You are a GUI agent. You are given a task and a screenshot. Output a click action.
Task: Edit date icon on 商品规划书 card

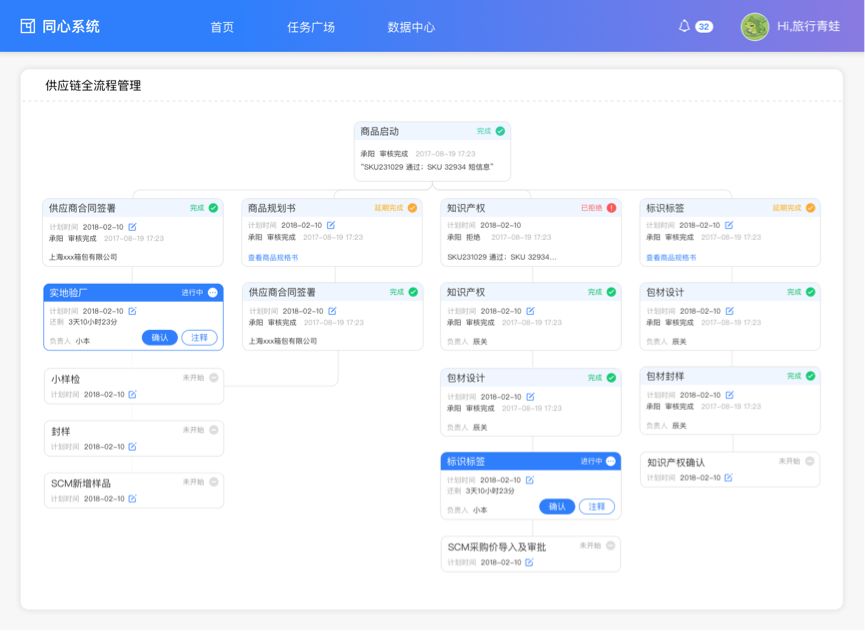(331, 225)
